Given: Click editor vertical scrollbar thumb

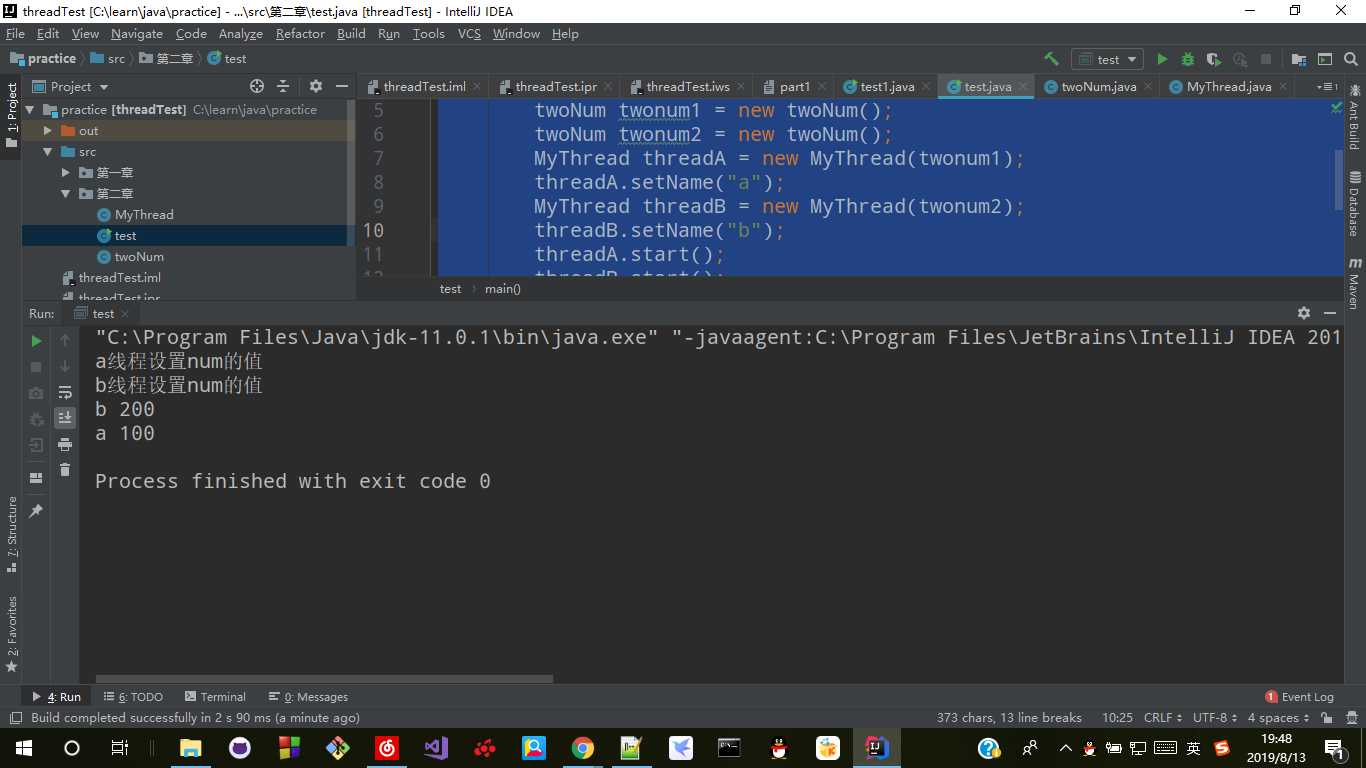Looking at the screenshot, I should (x=1339, y=180).
